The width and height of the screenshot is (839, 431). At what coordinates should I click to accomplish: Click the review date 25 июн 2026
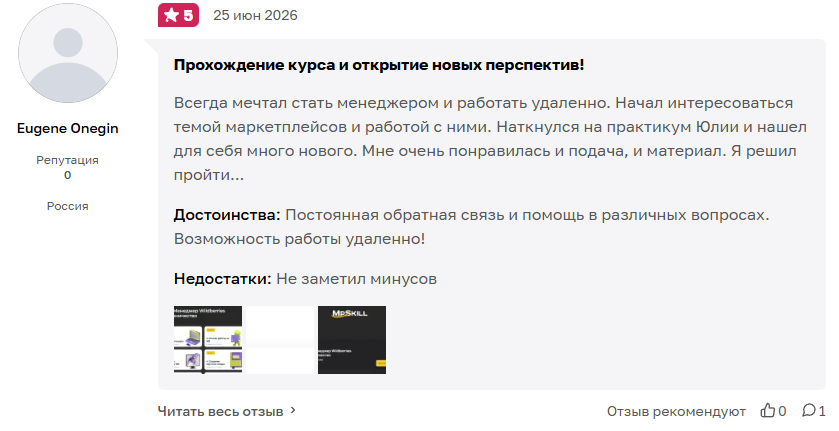pyautogui.click(x=255, y=16)
